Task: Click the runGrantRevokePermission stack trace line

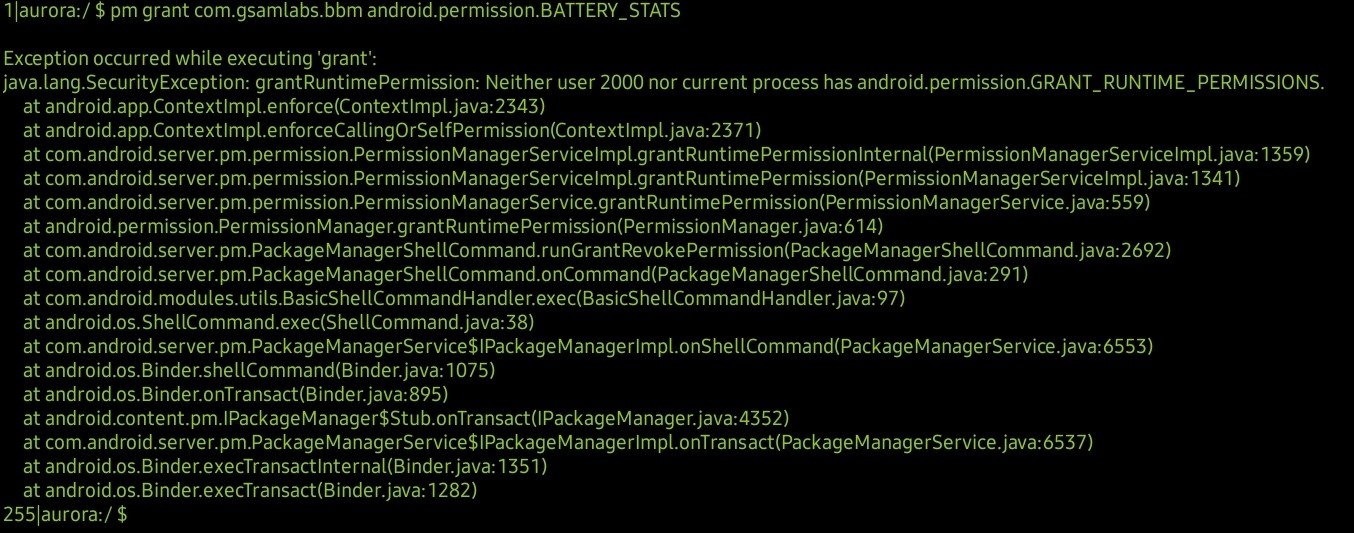Action: pyautogui.click(x=596, y=251)
